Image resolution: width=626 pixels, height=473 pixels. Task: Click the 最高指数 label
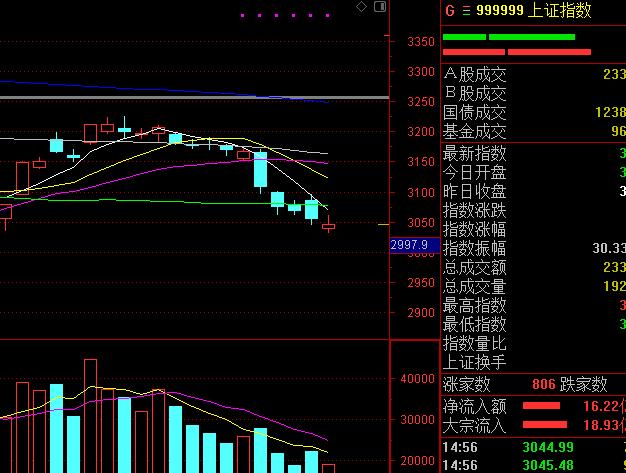tap(475, 305)
